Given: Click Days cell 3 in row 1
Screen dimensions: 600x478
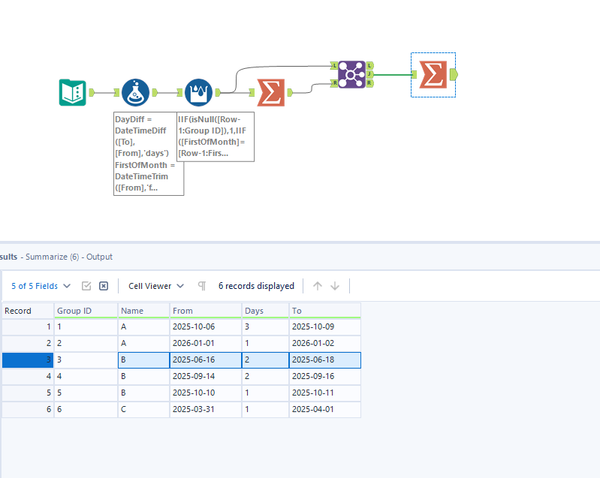Looking at the screenshot, I should point(265,326).
